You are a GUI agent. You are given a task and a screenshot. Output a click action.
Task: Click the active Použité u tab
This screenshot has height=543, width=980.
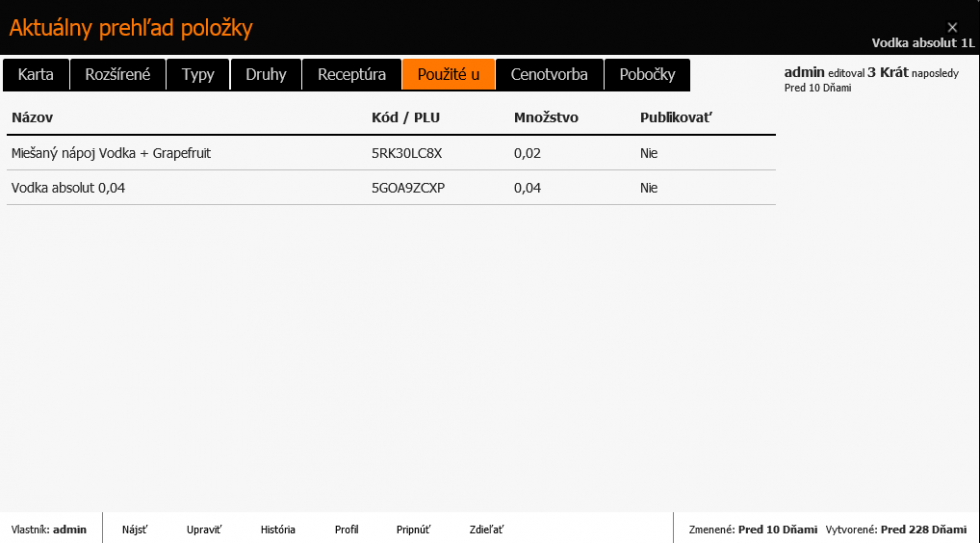click(x=449, y=75)
